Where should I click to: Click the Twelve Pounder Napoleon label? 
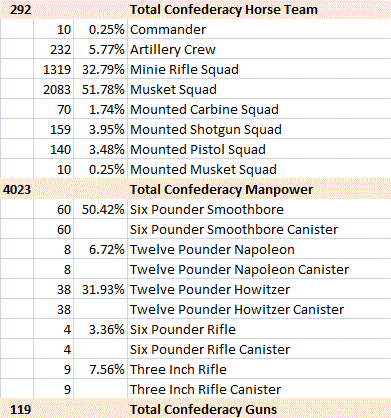[x=212, y=249]
